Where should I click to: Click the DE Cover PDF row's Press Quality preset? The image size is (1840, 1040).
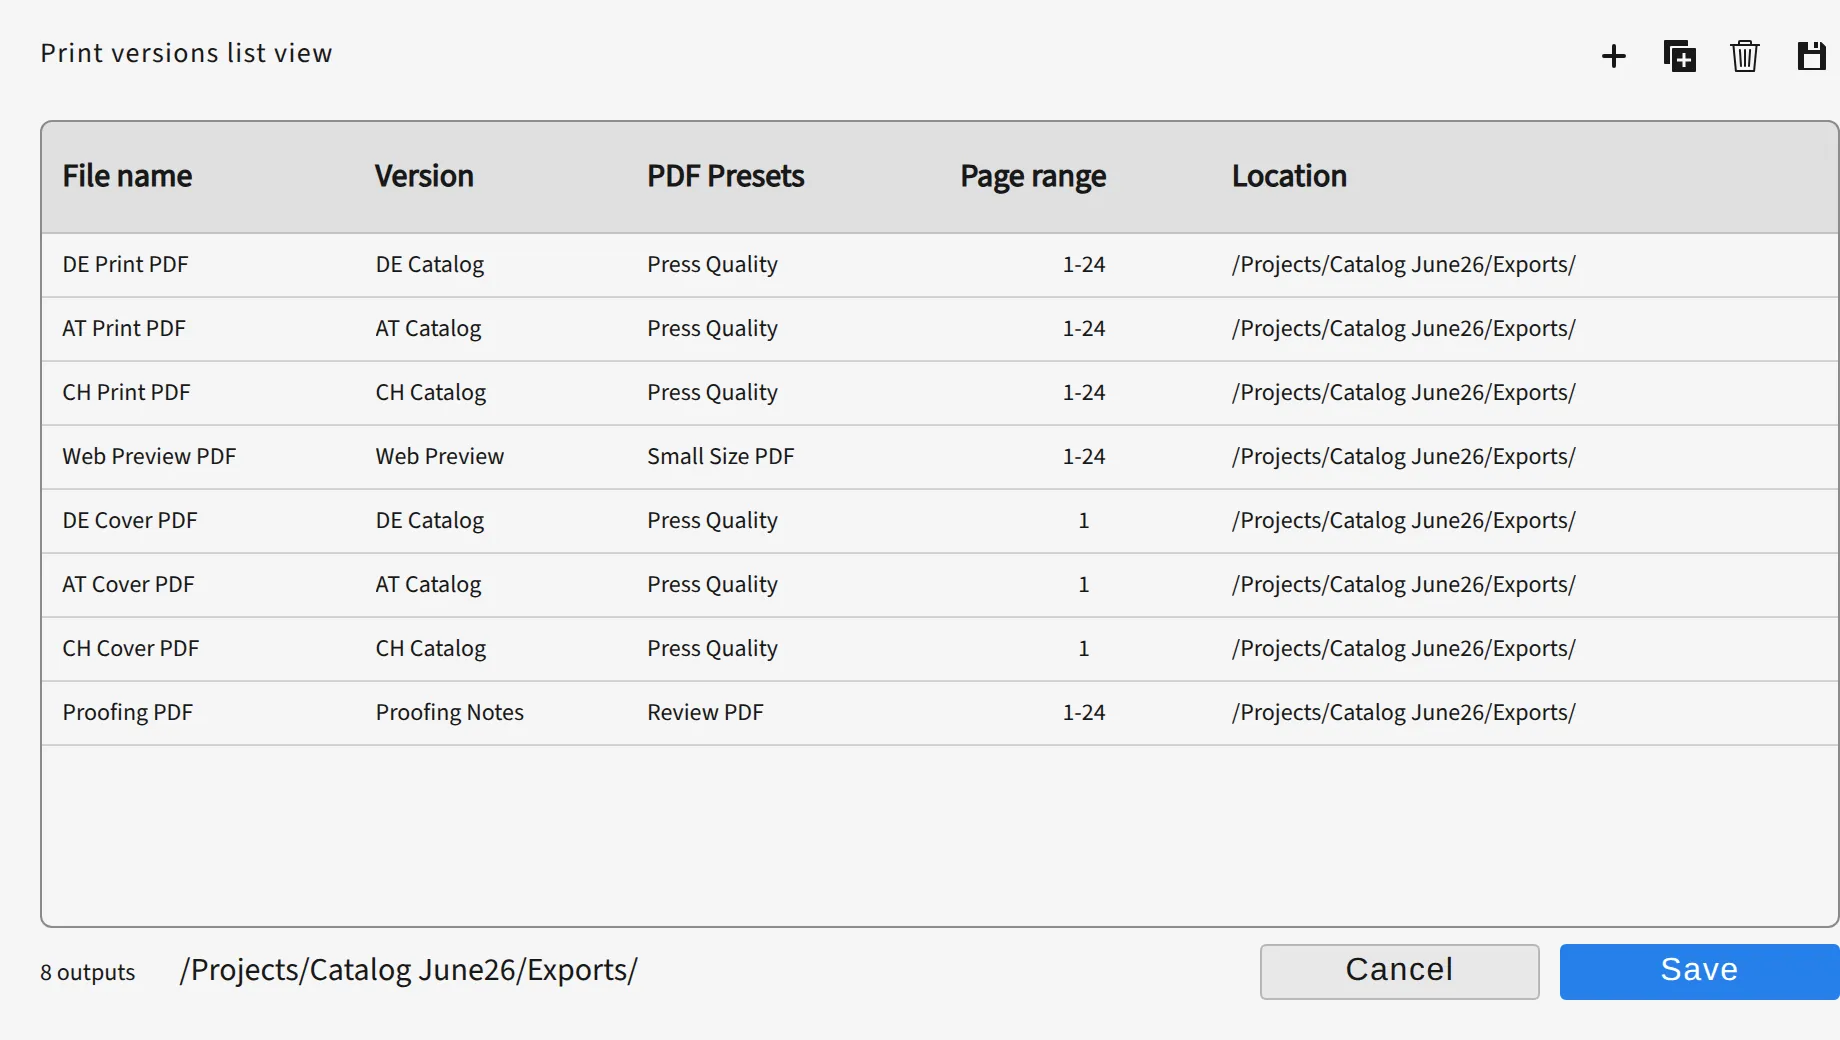tap(712, 521)
